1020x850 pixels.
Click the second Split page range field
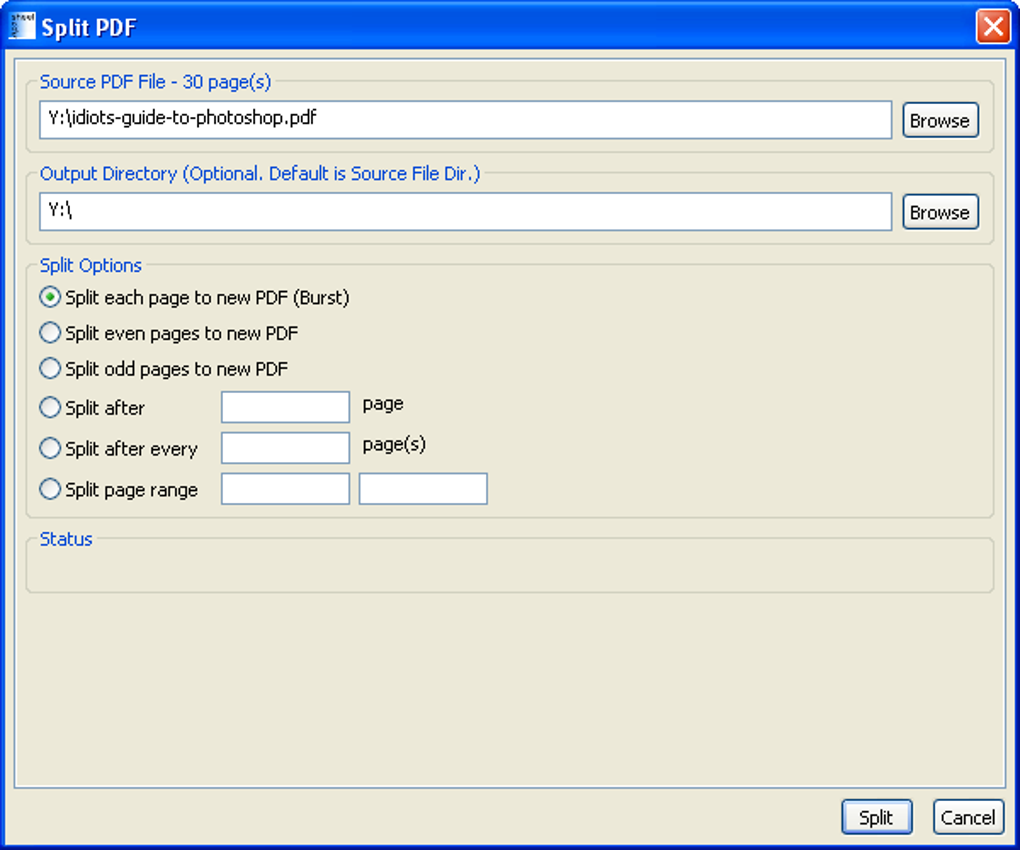point(423,489)
